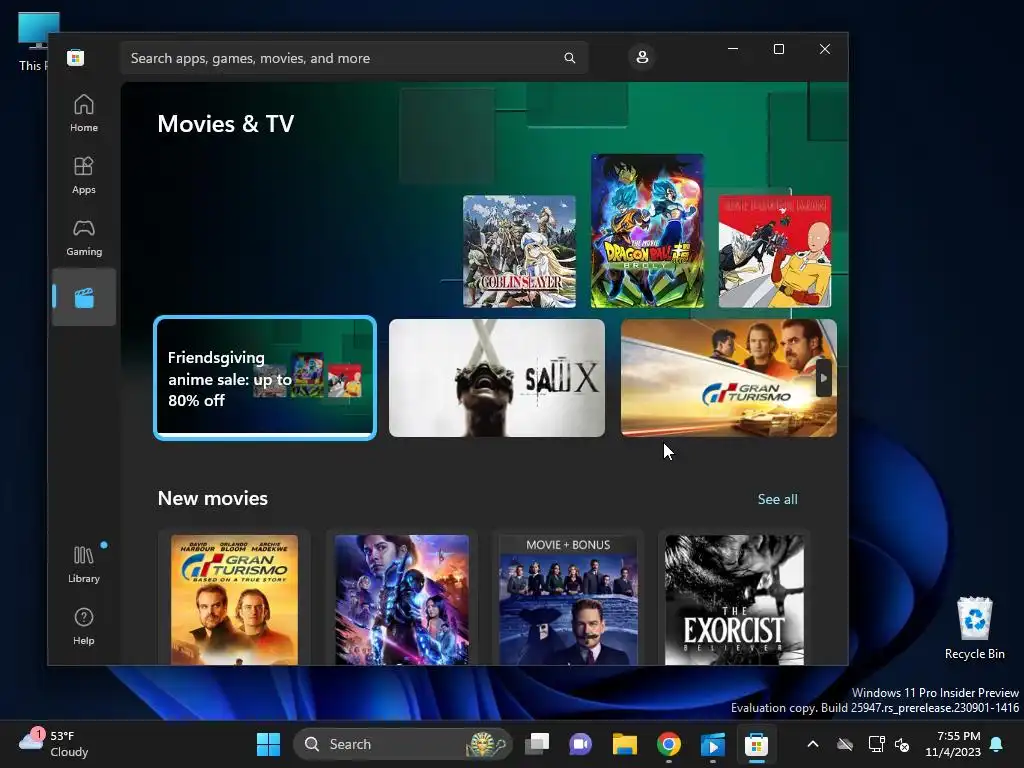Open the Blue Beetle movie poster
Image resolution: width=1024 pixels, height=768 pixels.
(x=402, y=600)
